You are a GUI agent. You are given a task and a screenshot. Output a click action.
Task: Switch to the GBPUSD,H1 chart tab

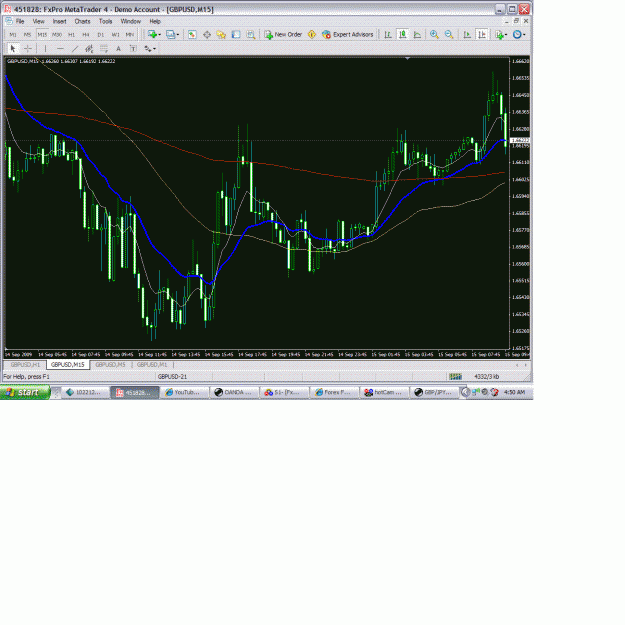(25, 364)
